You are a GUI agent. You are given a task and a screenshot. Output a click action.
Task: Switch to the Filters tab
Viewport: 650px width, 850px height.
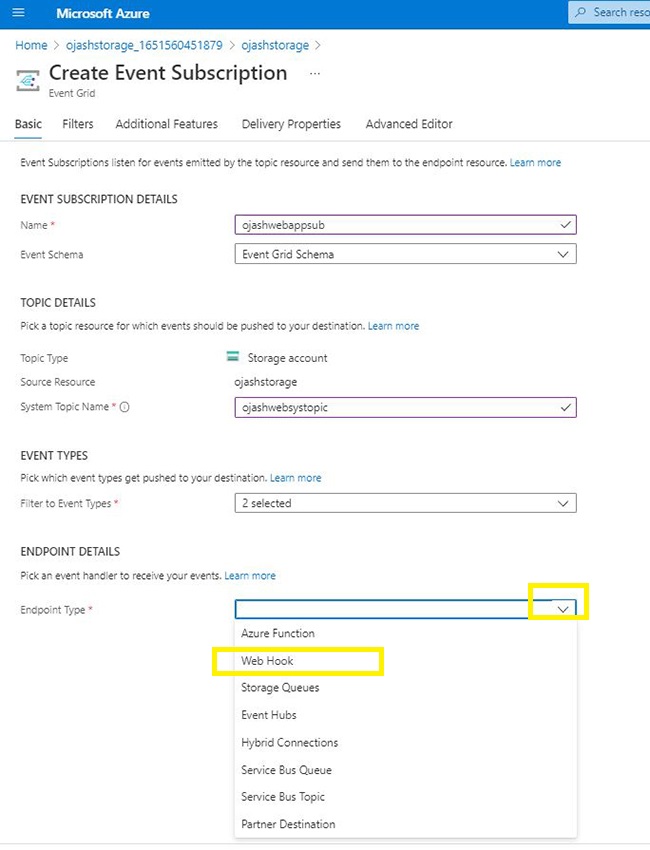[78, 124]
